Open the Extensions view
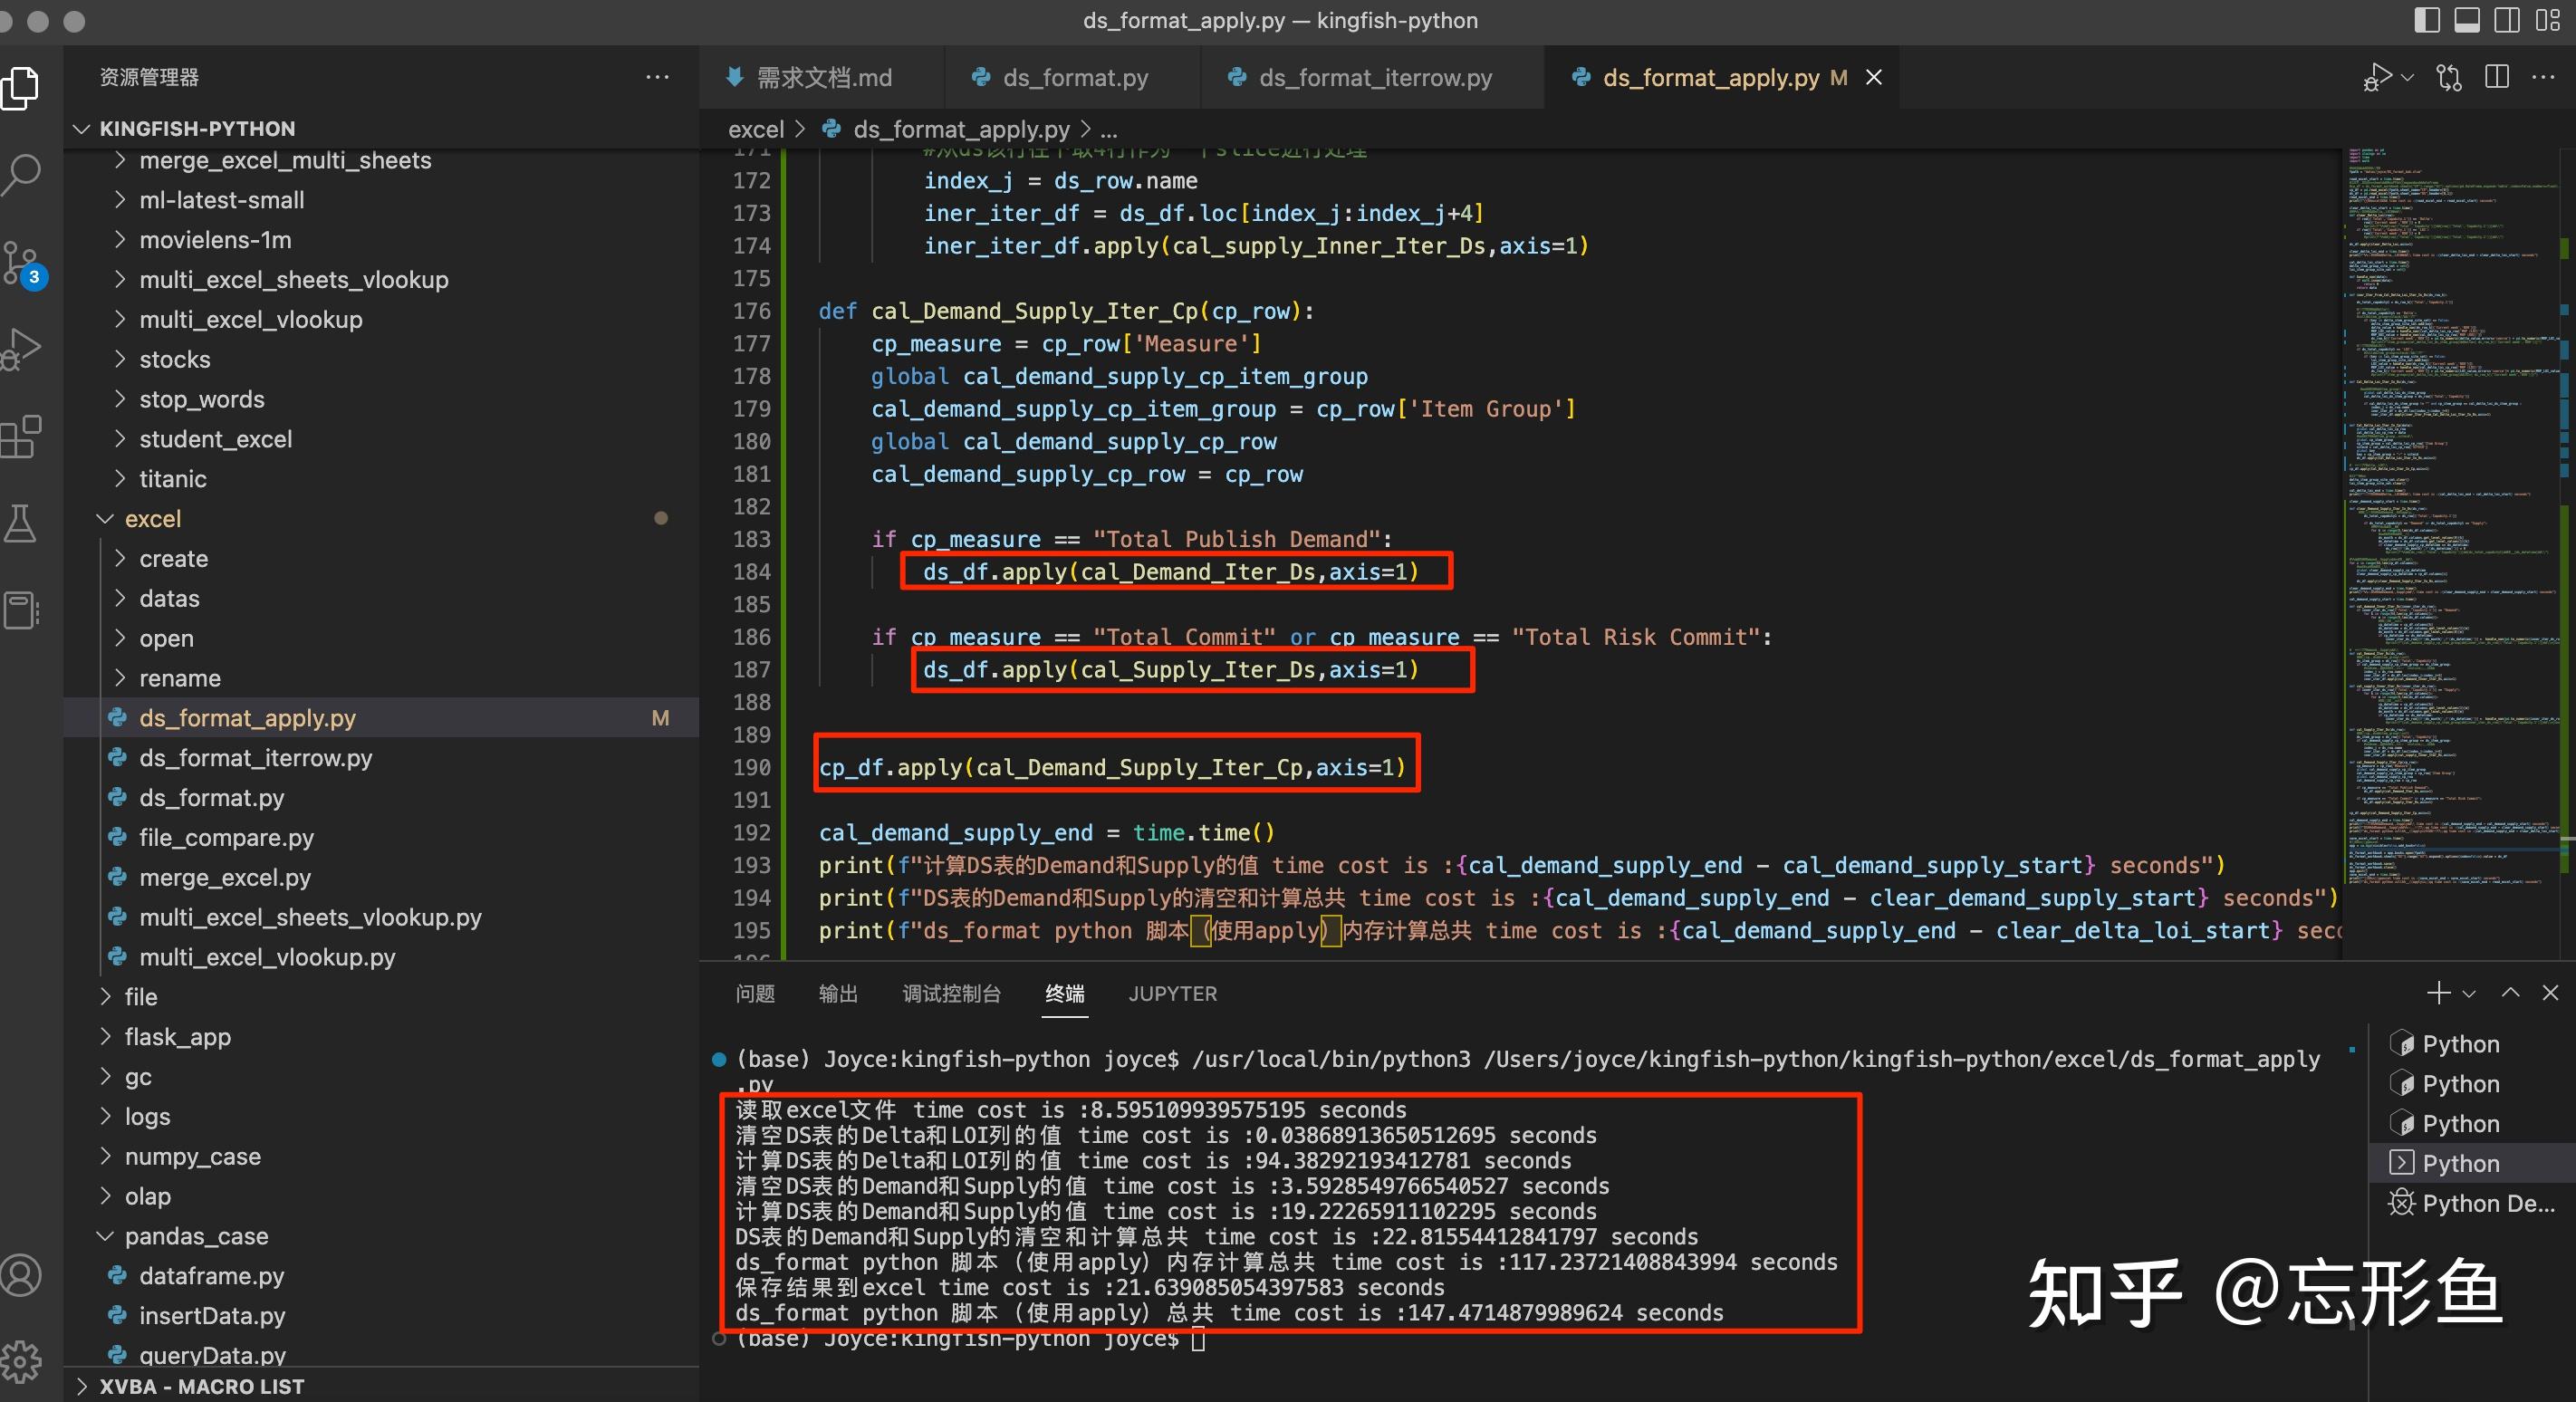This screenshot has height=1402, width=2576. coord(22,436)
